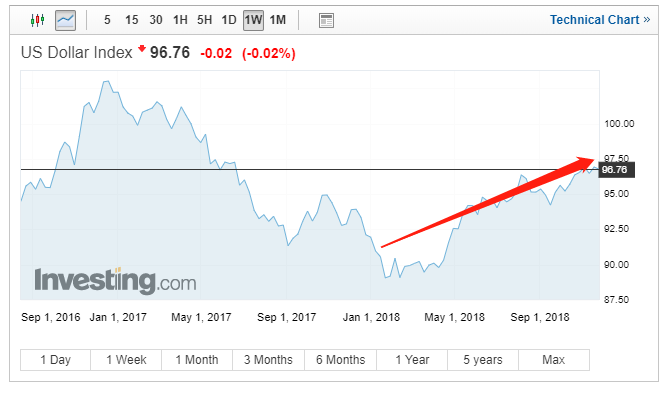Image resolution: width=663 pixels, height=394 pixels.
Task: Select the 1M monthly interval
Action: click(x=278, y=20)
